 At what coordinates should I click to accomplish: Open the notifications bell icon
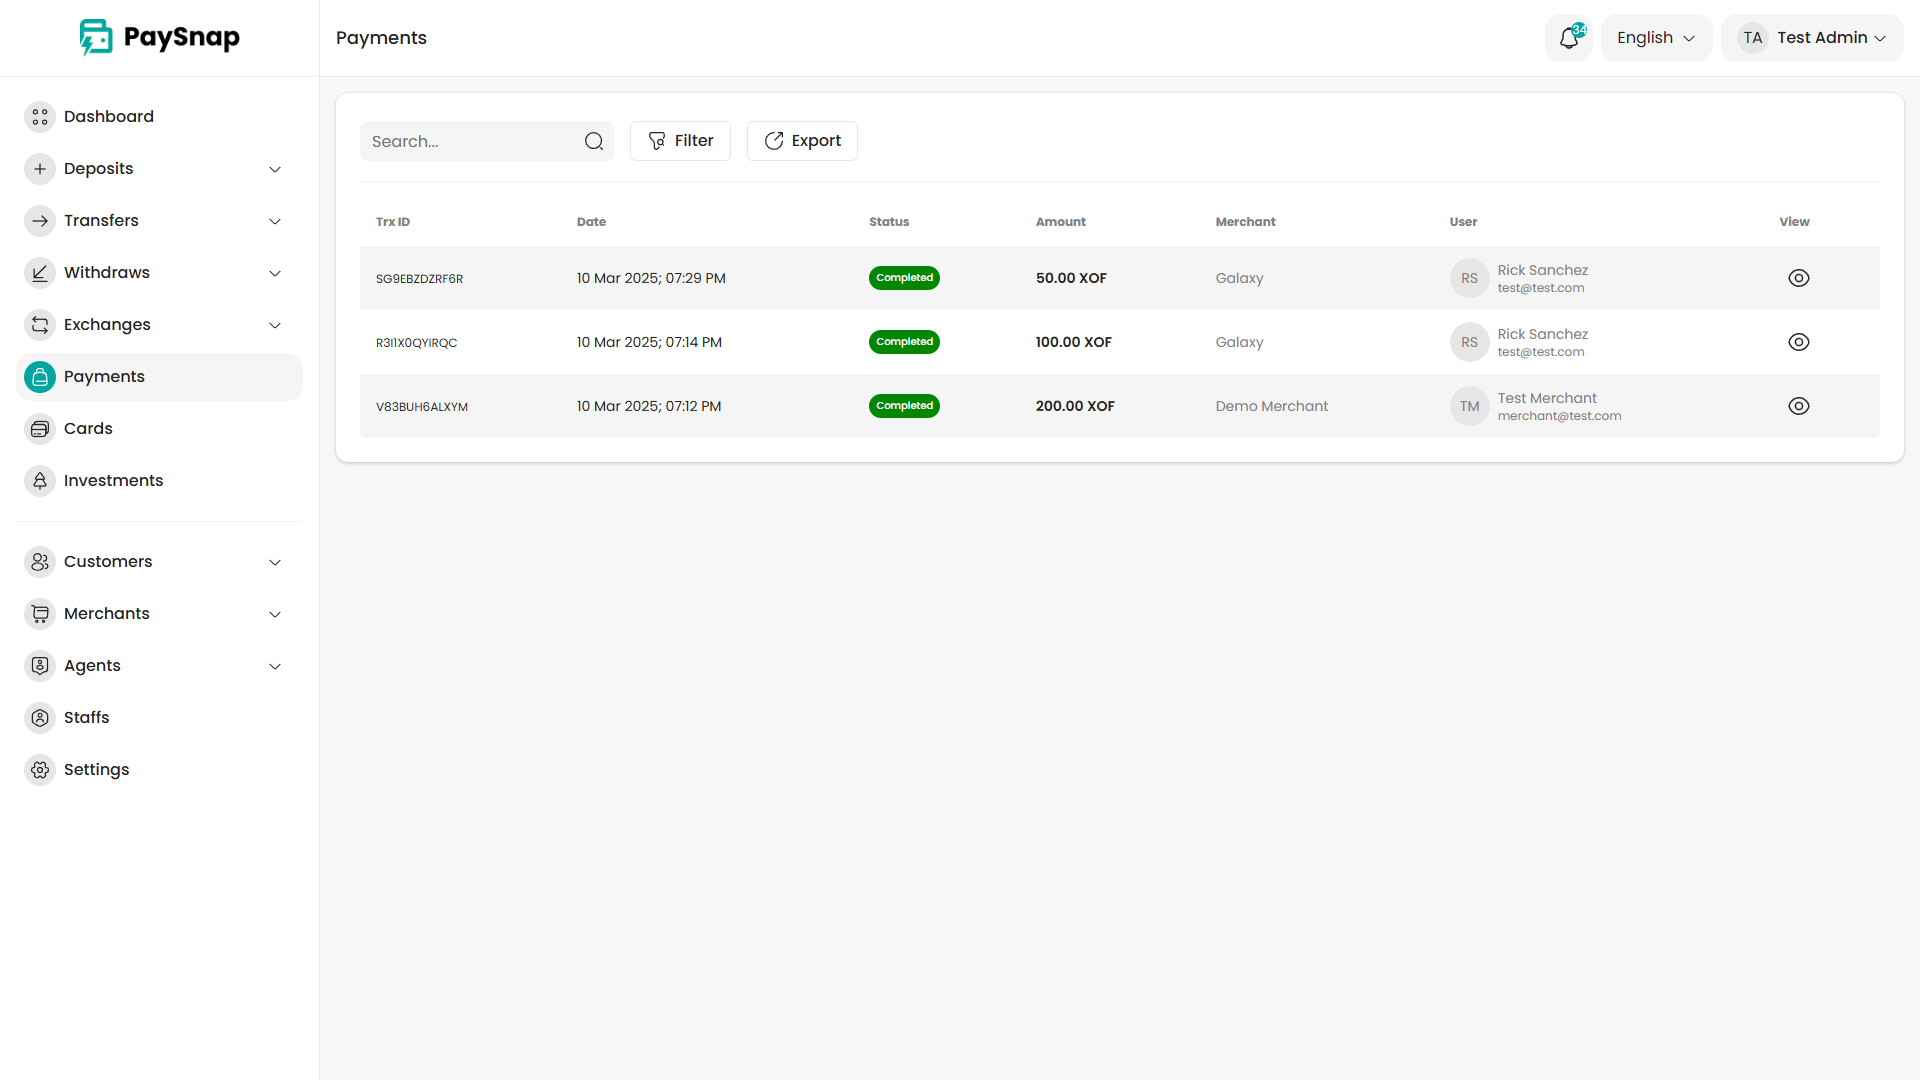tap(1568, 38)
